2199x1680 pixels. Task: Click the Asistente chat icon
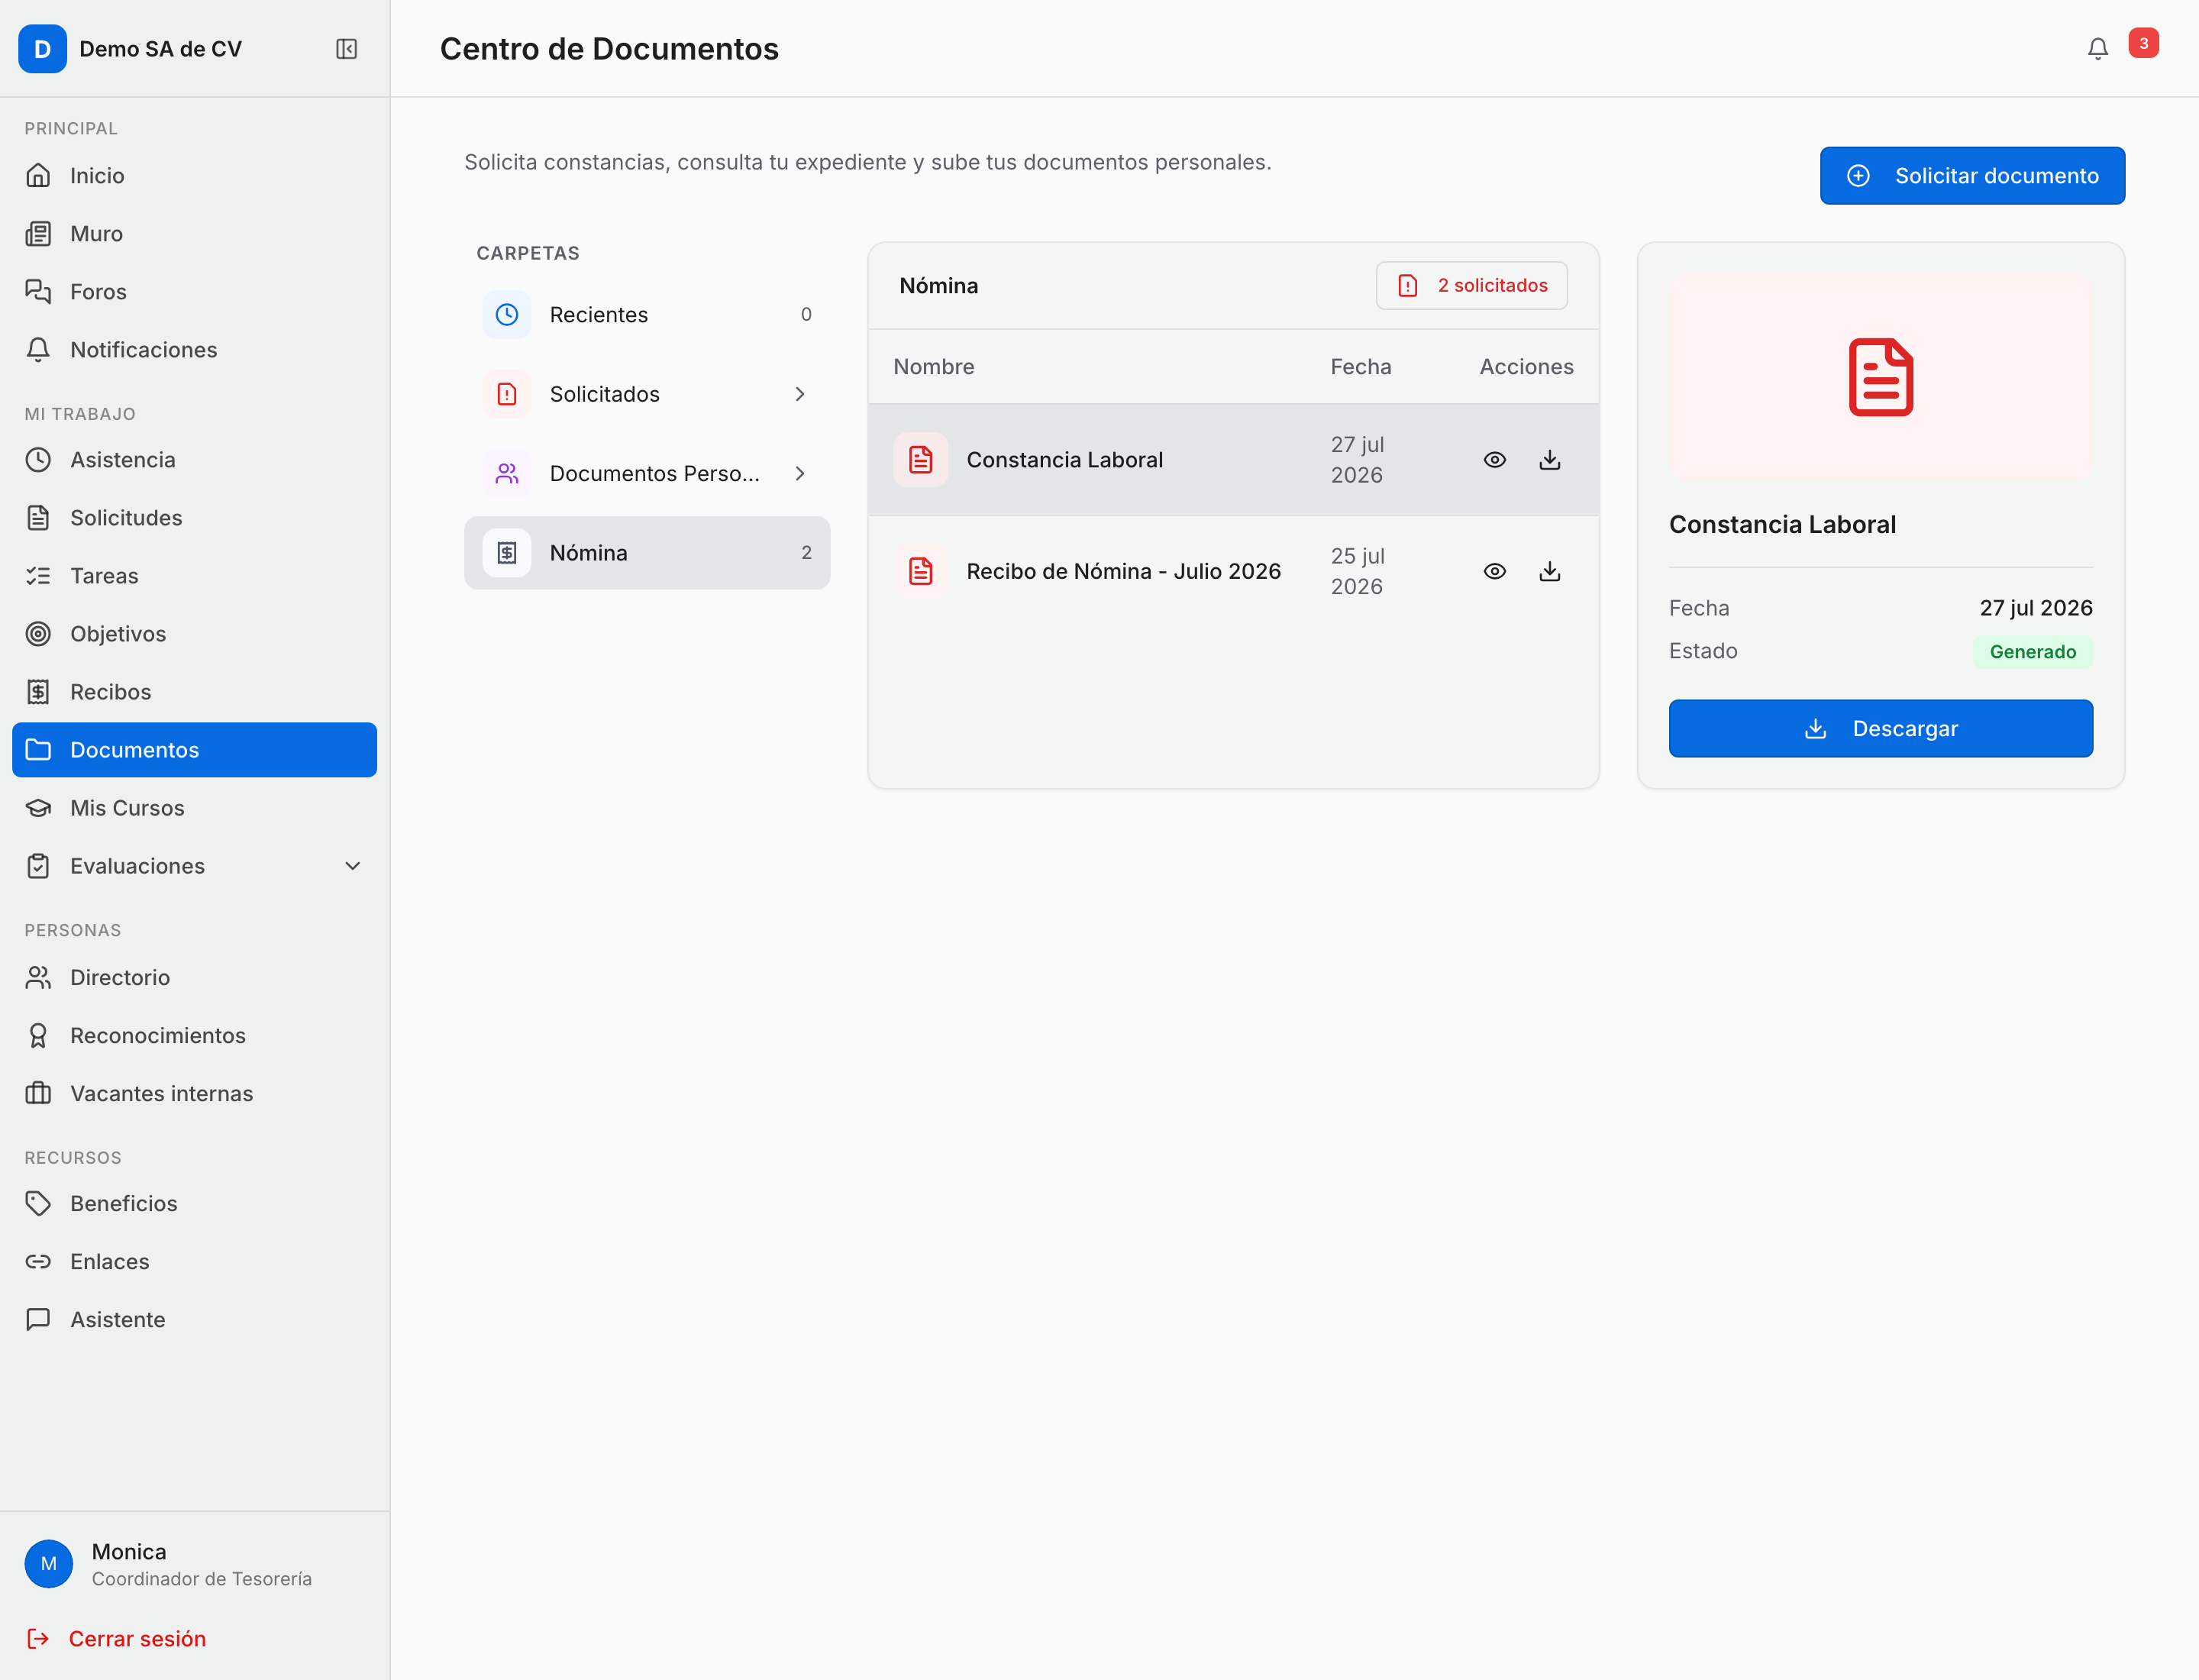tap(38, 1319)
